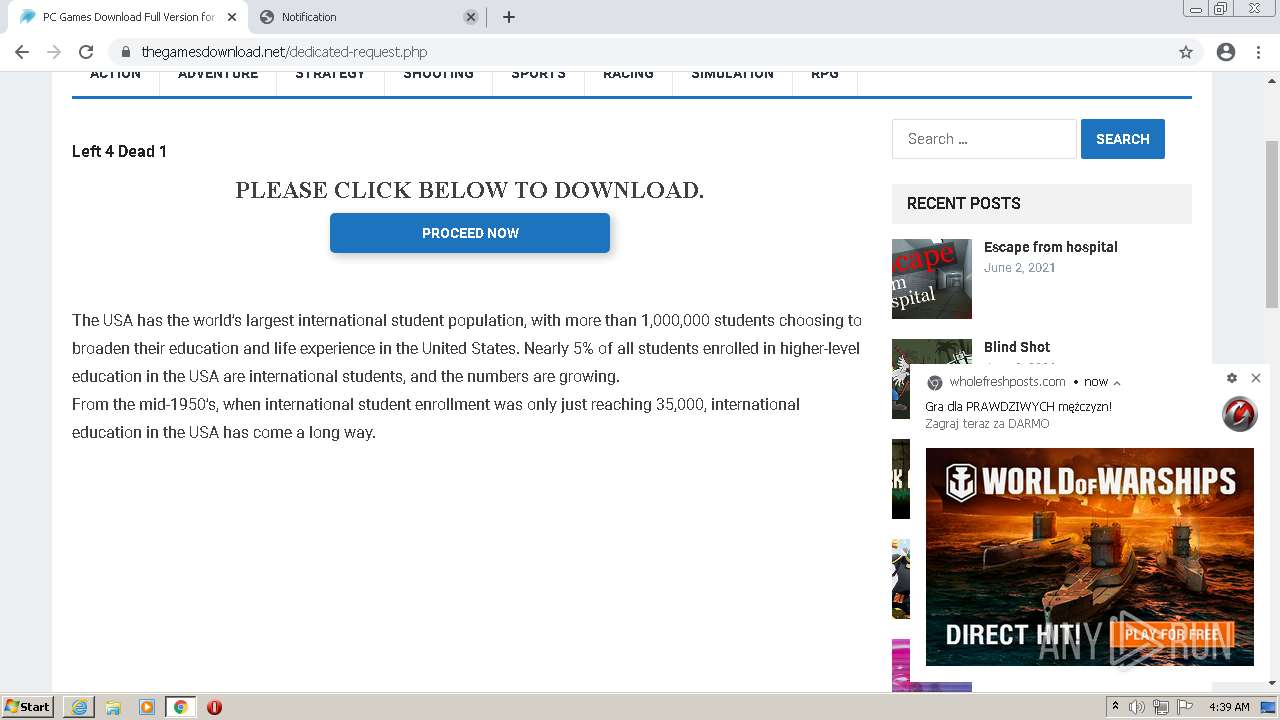Viewport: 1280px width, 720px height.
Task: Click the PROCEED NOW button
Action: (470, 233)
